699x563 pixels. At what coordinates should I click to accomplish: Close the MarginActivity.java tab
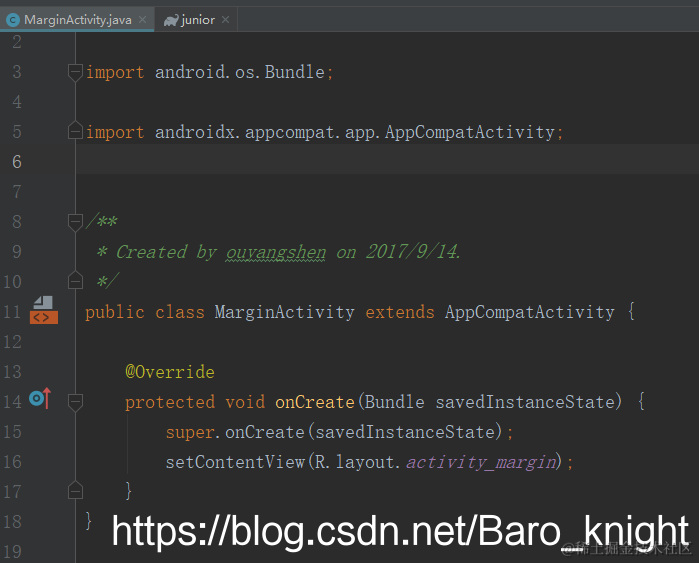pos(142,20)
